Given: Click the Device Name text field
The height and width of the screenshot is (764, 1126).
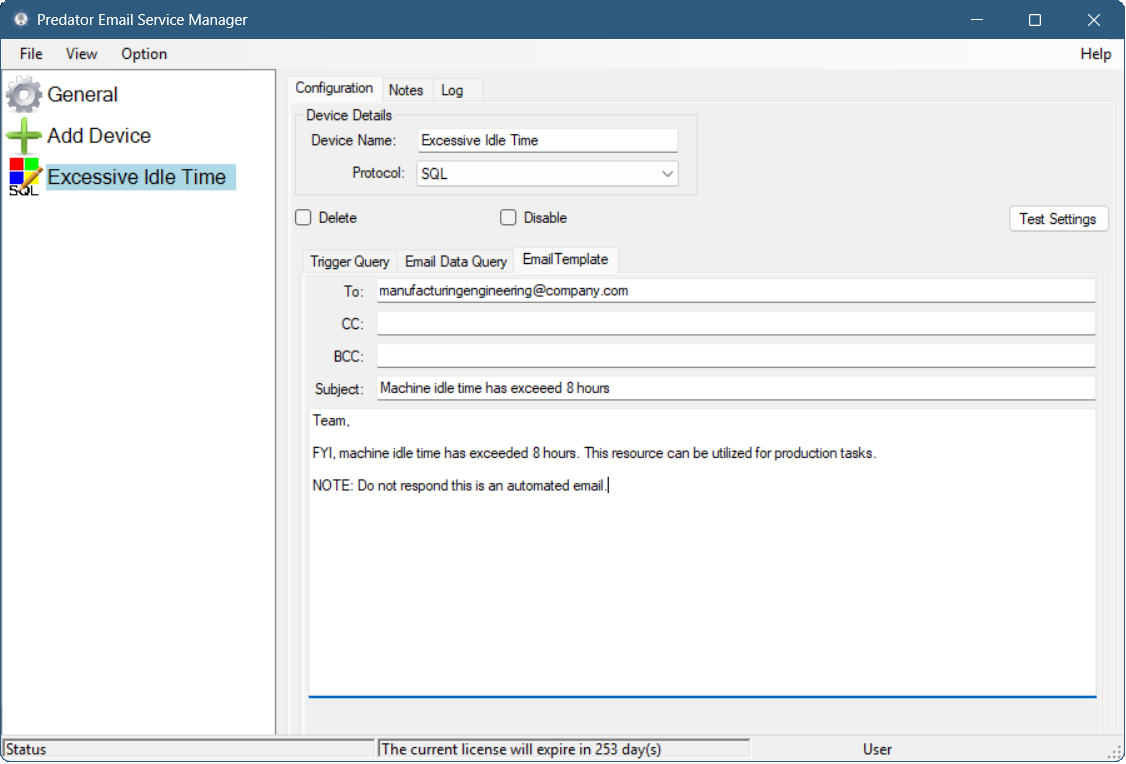Looking at the screenshot, I should pos(546,140).
